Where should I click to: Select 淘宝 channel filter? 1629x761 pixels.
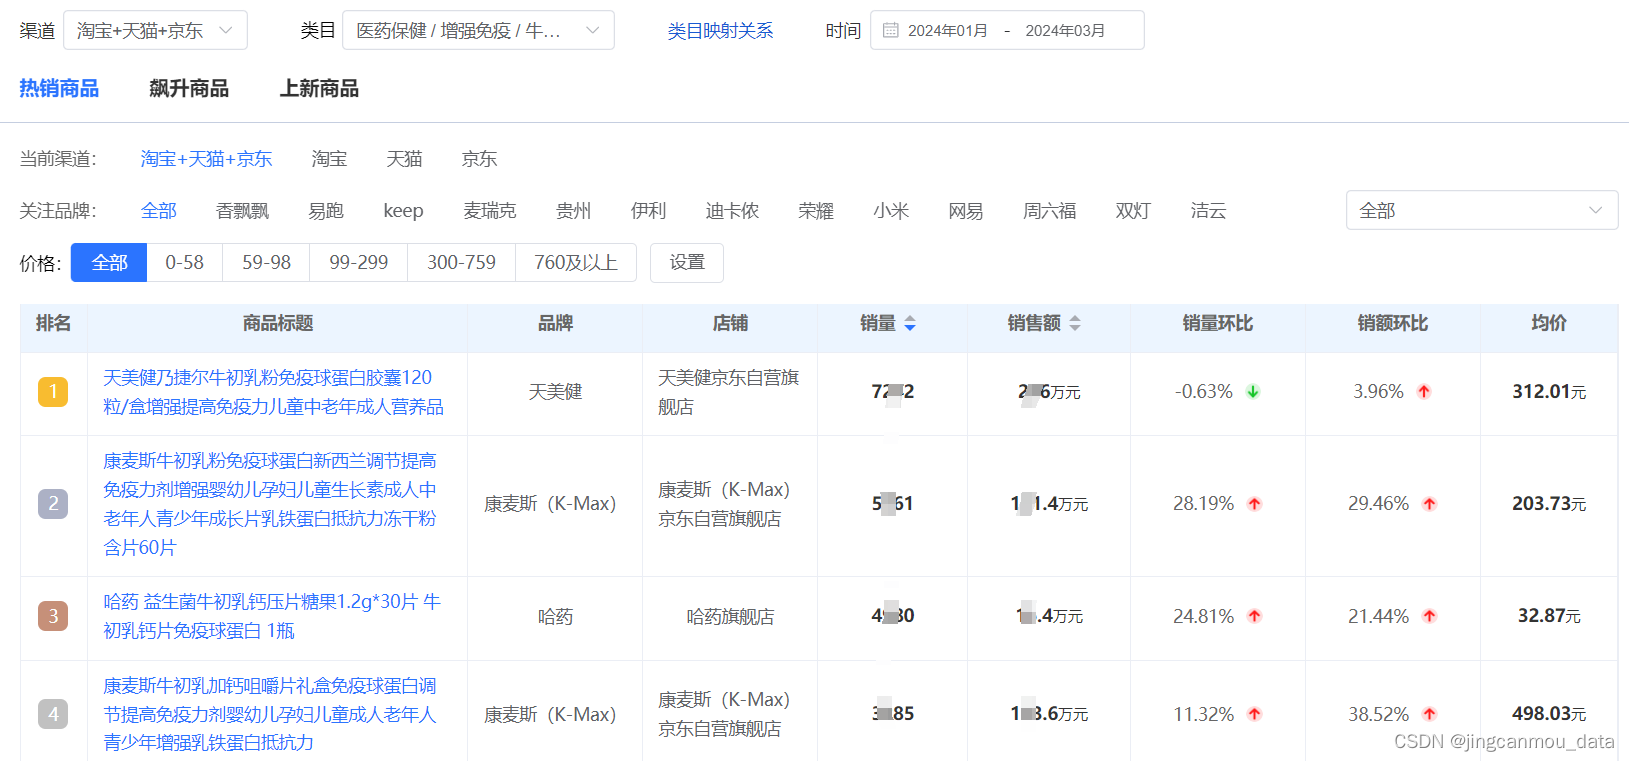pyautogui.click(x=329, y=159)
